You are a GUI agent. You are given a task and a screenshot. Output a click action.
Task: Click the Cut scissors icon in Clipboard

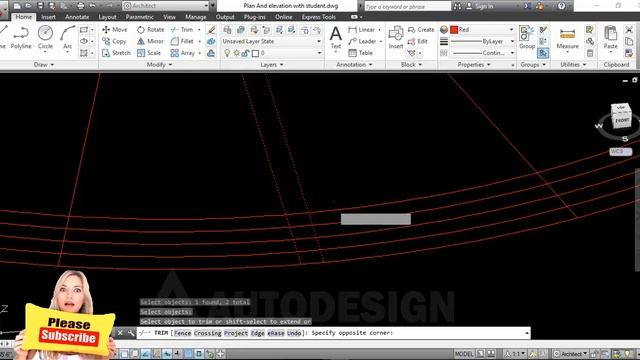click(629, 29)
